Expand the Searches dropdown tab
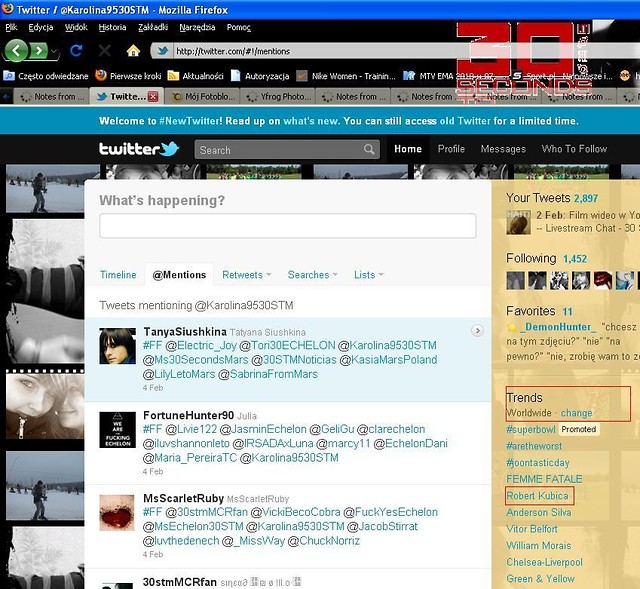This screenshot has height=589, width=640. (312, 275)
